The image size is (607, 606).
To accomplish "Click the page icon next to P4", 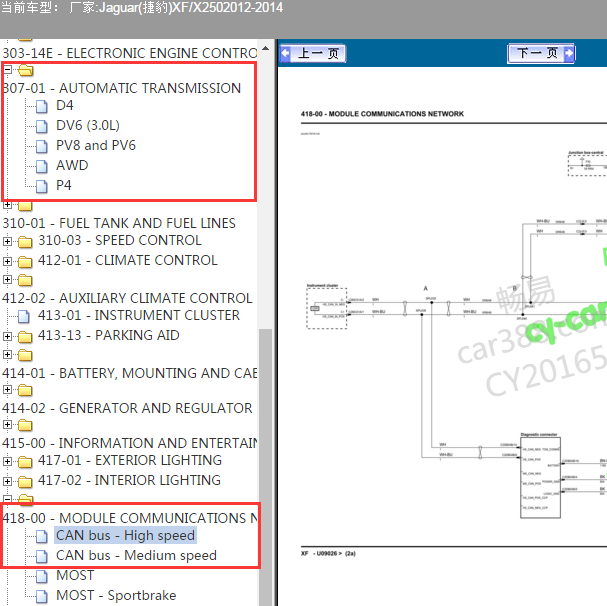I will pyautogui.click(x=41, y=186).
